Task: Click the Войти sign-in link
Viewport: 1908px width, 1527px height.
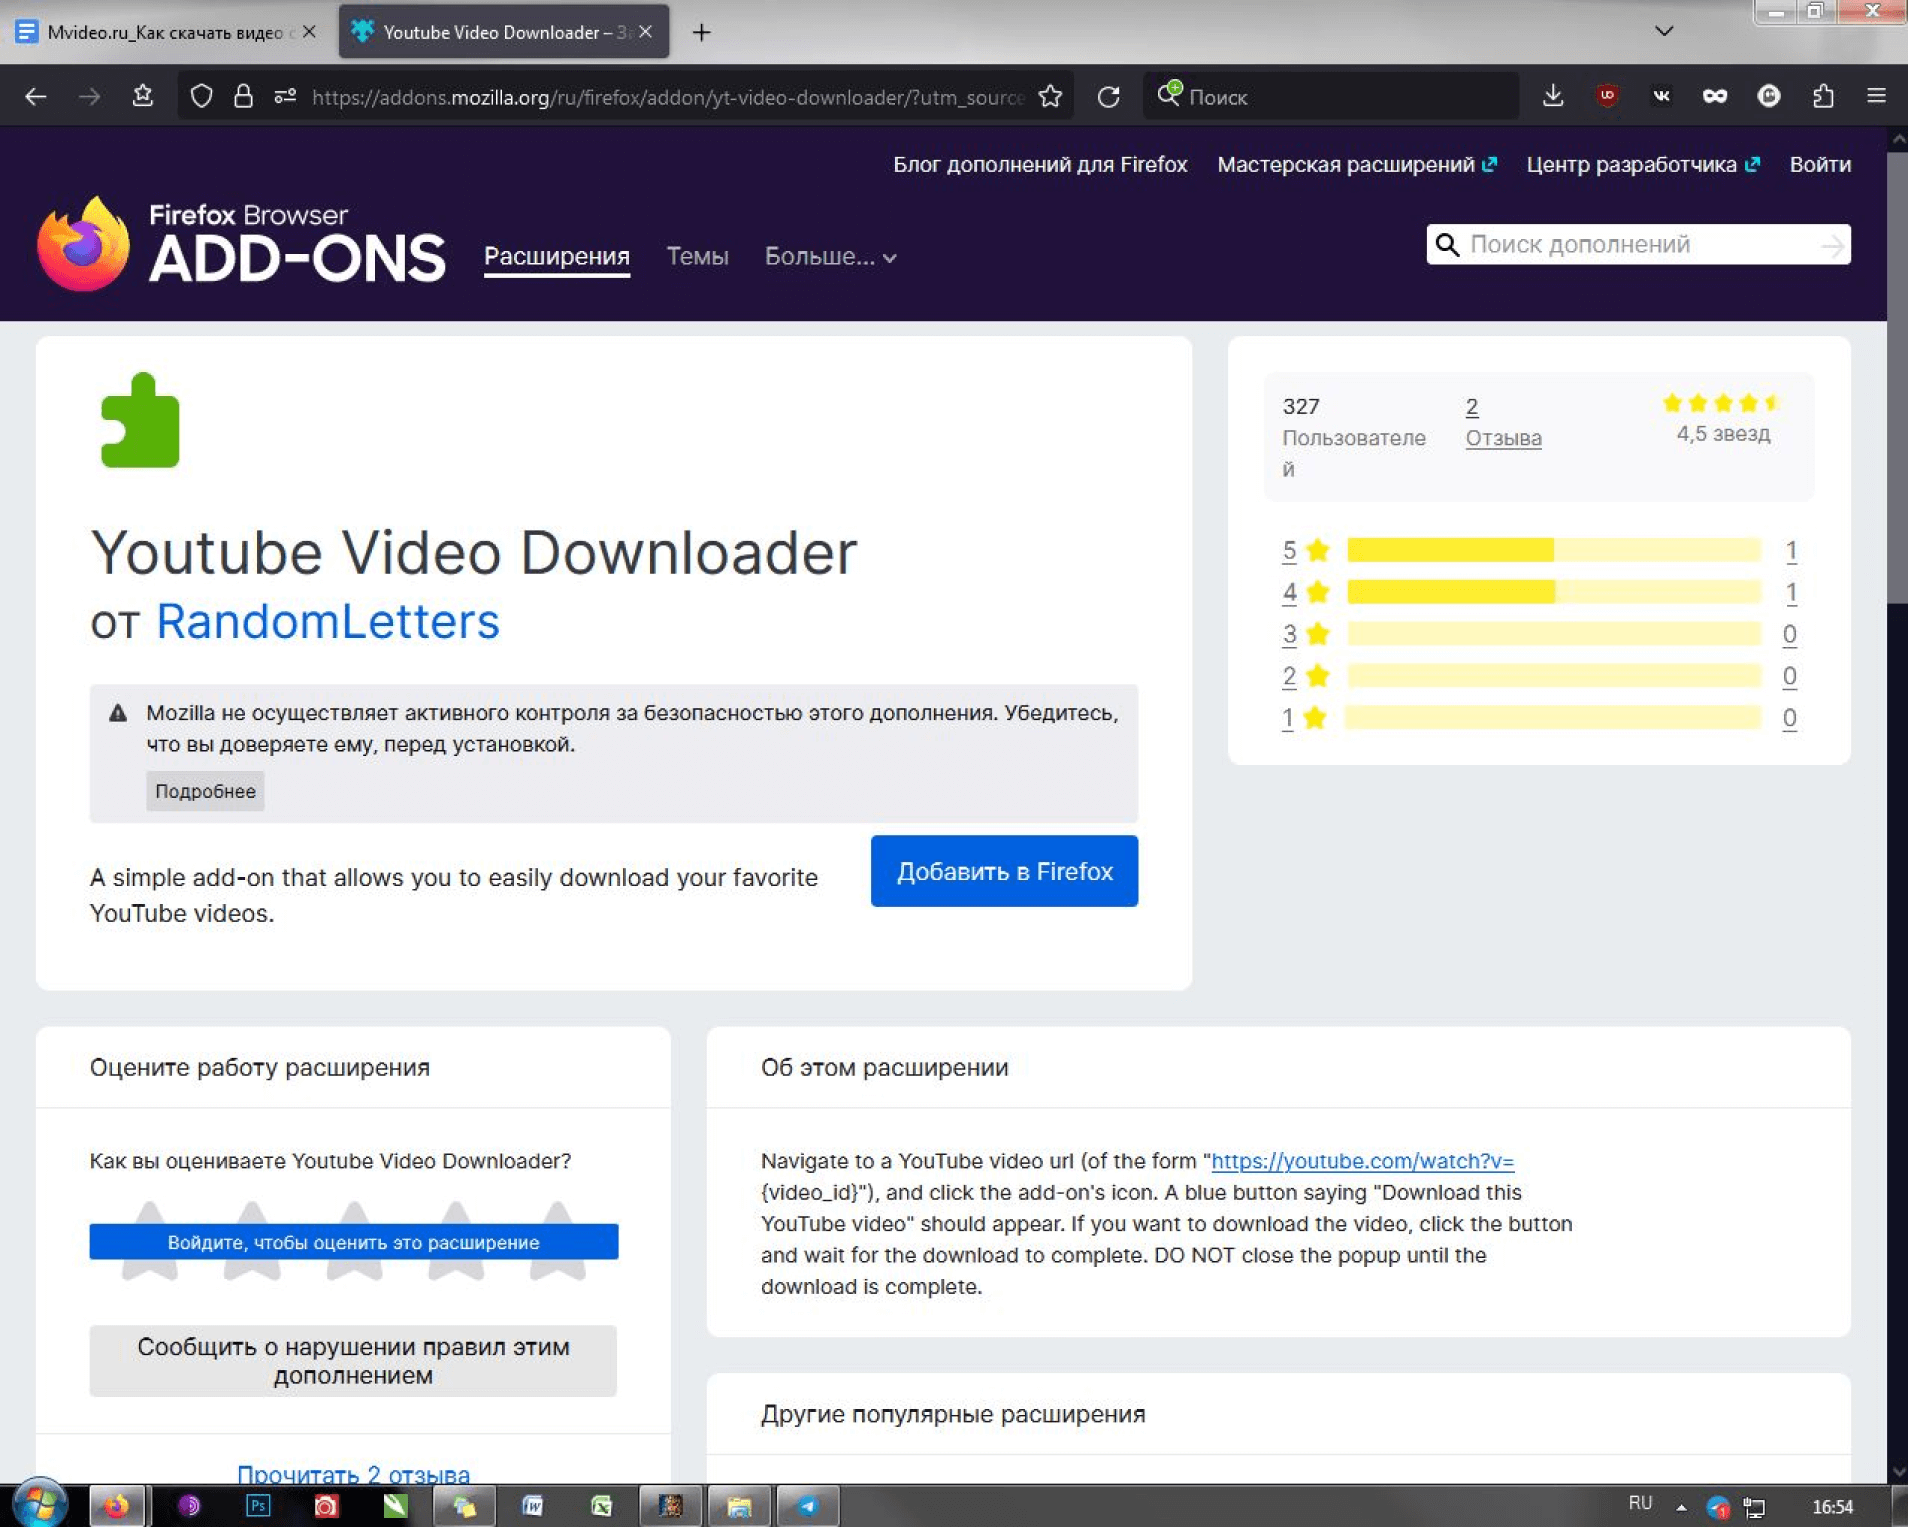Action: 1820,165
